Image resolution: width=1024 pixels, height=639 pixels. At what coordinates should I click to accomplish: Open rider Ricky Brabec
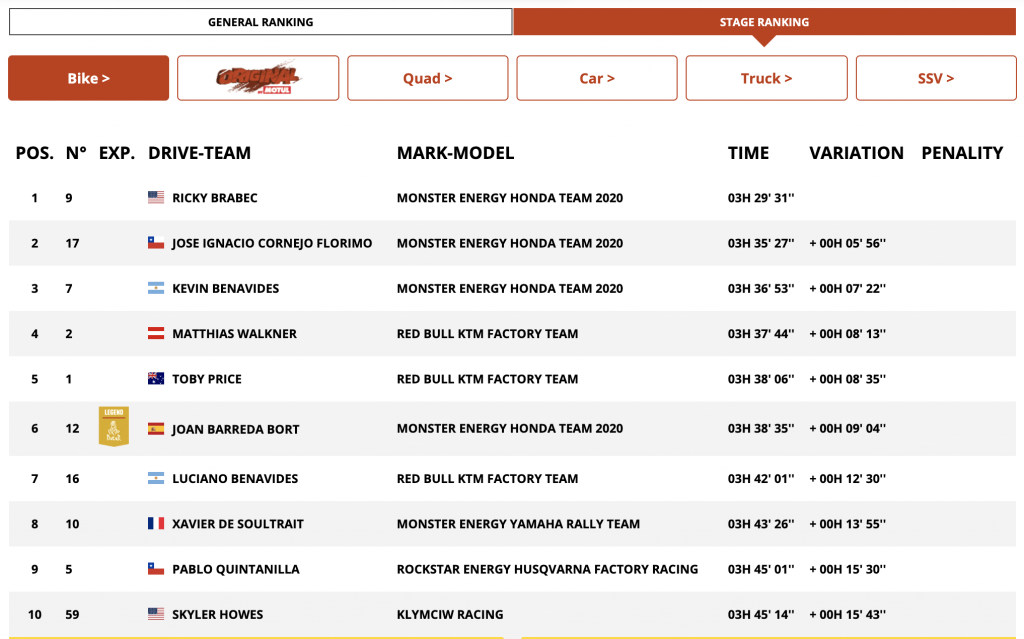pos(215,198)
